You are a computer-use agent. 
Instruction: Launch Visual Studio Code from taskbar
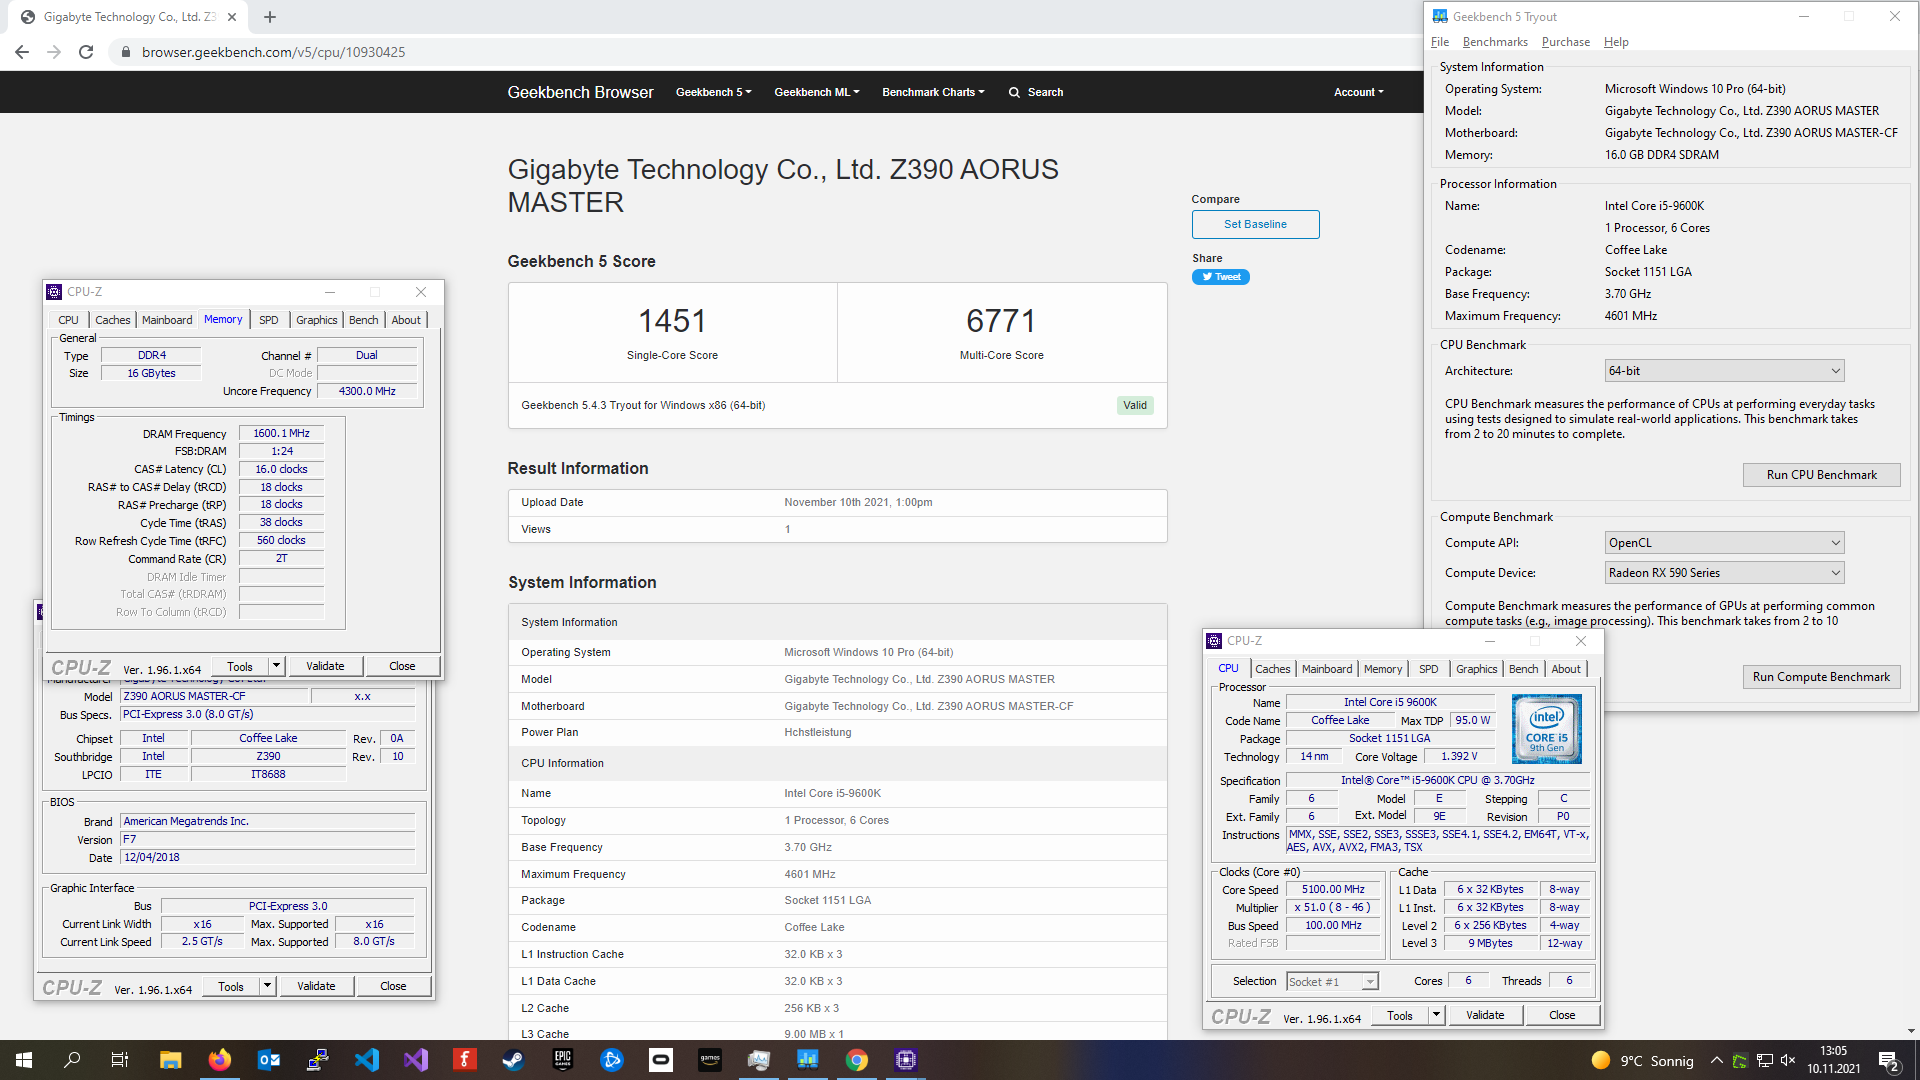tap(367, 1060)
